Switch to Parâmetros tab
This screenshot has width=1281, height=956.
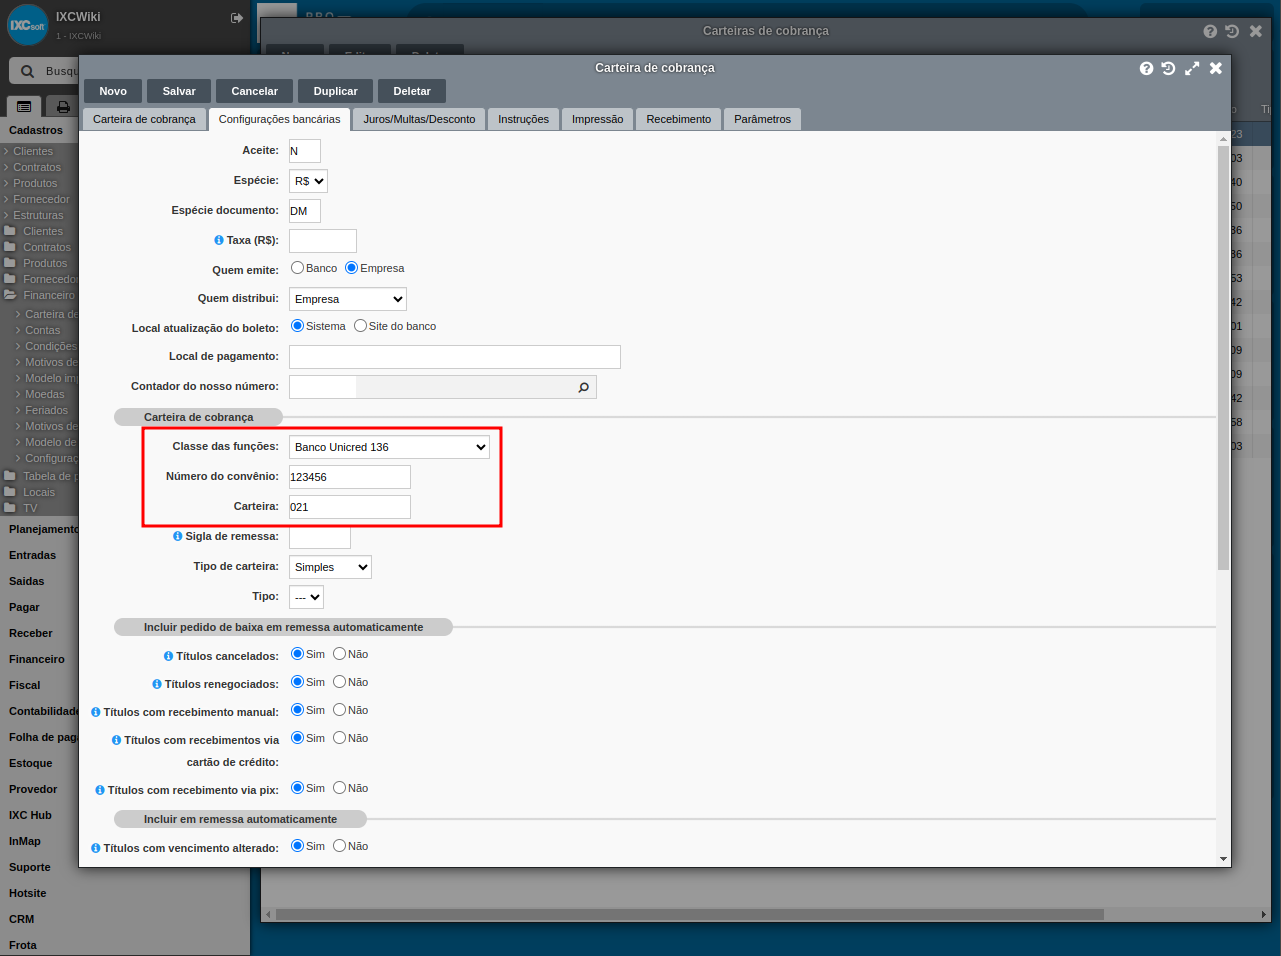pyautogui.click(x=762, y=119)
